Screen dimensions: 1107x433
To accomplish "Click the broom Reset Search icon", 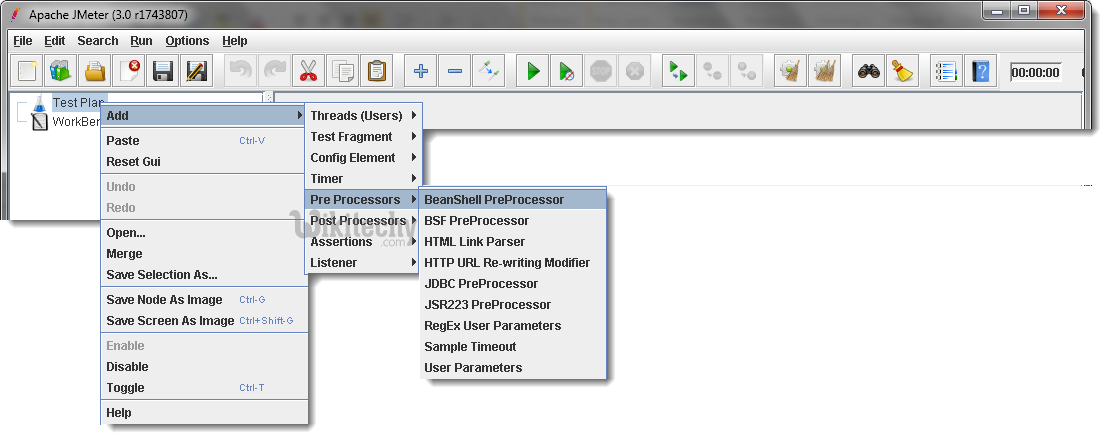I will 903,71.
